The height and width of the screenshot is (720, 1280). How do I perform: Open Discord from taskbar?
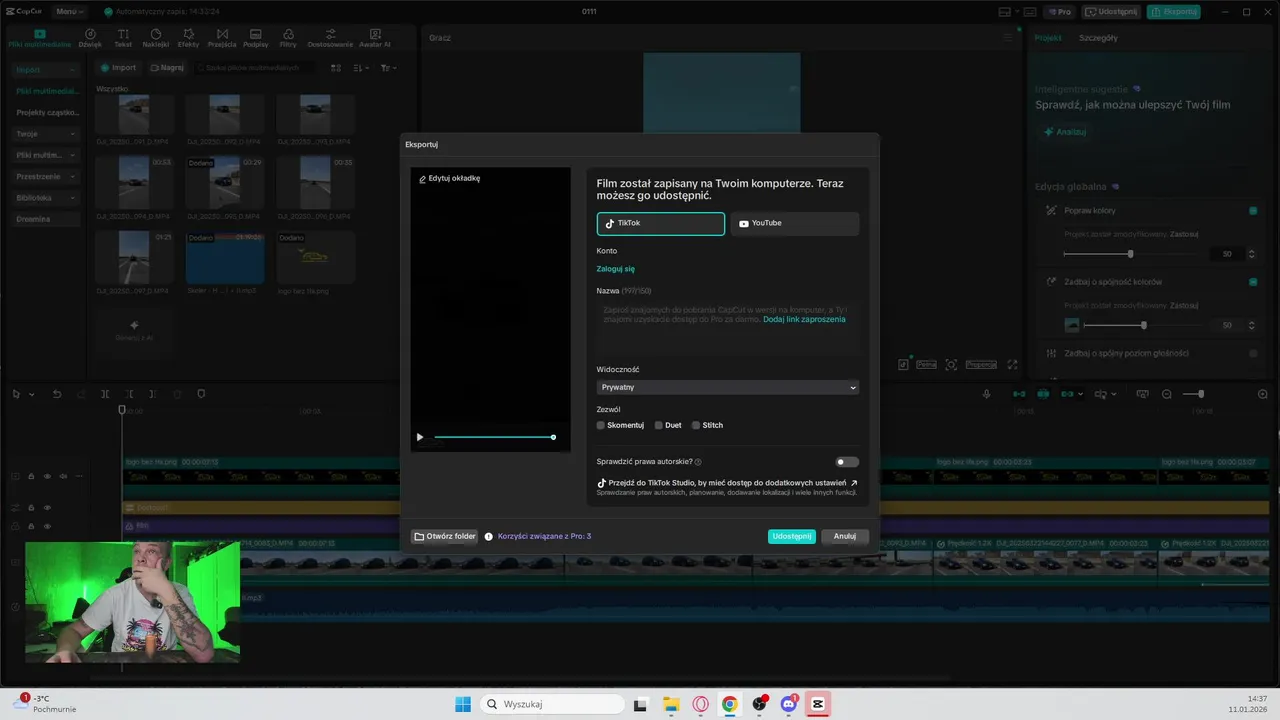point(789,704)
